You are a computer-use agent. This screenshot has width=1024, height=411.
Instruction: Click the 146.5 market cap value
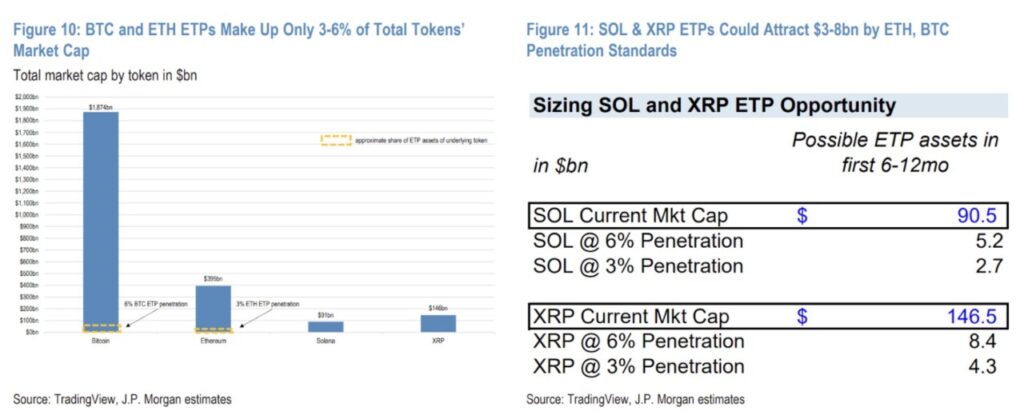pyautogui.click(x=969, y=317)
